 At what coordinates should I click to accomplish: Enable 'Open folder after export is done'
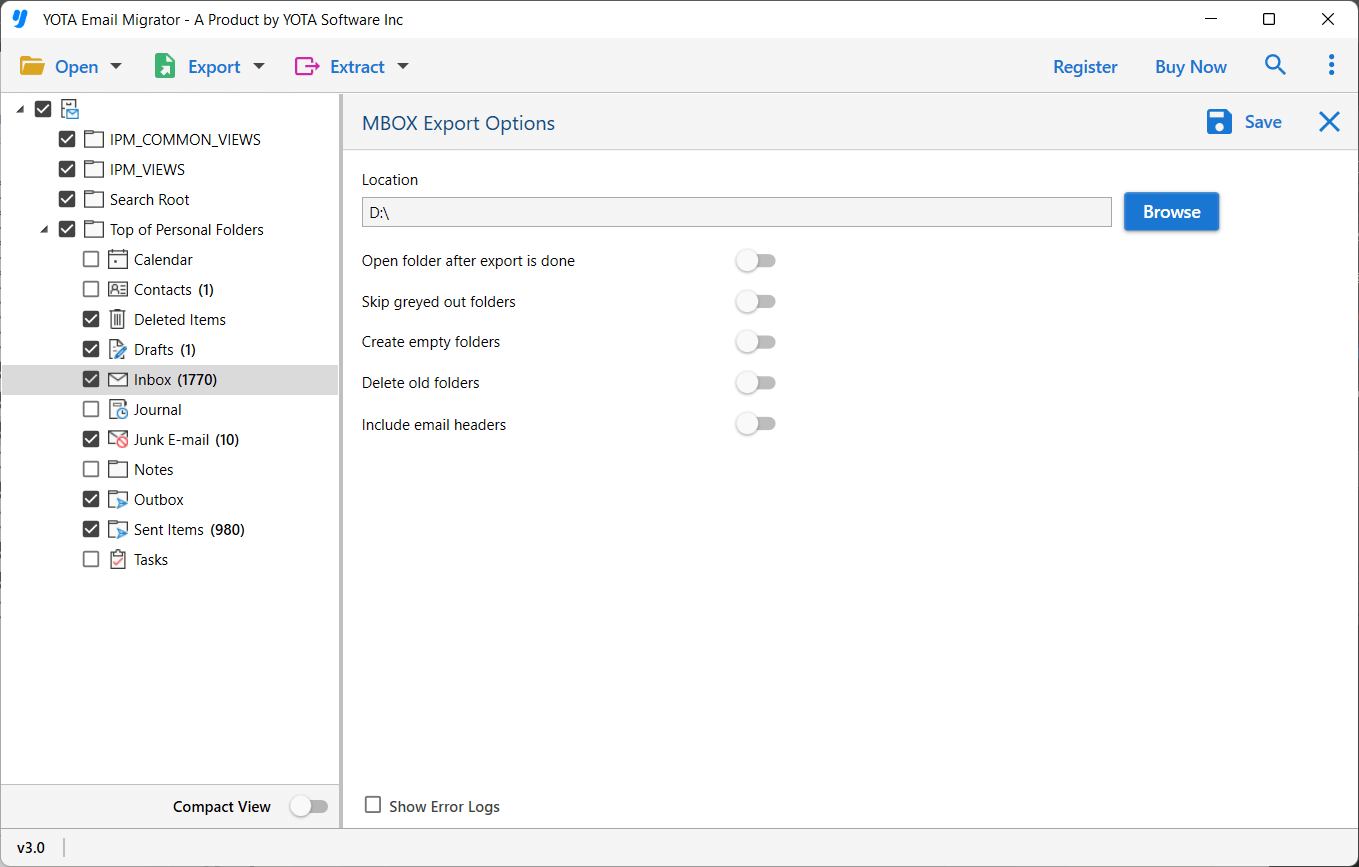pos(756,260)
